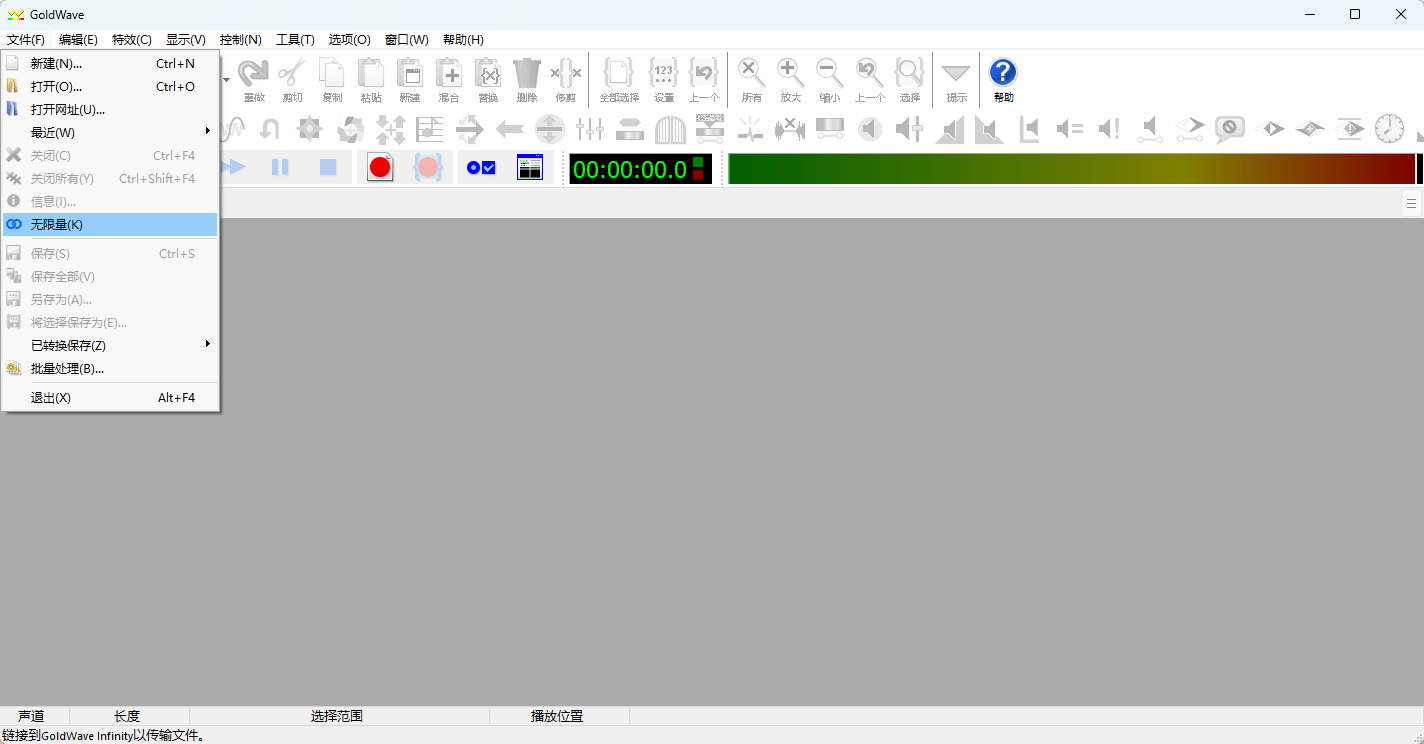Screen dimensions: 1424x744
Task: Click the speaker-with-slider volume effect icon
Action: pyautogui.click(x=910, y=129)
